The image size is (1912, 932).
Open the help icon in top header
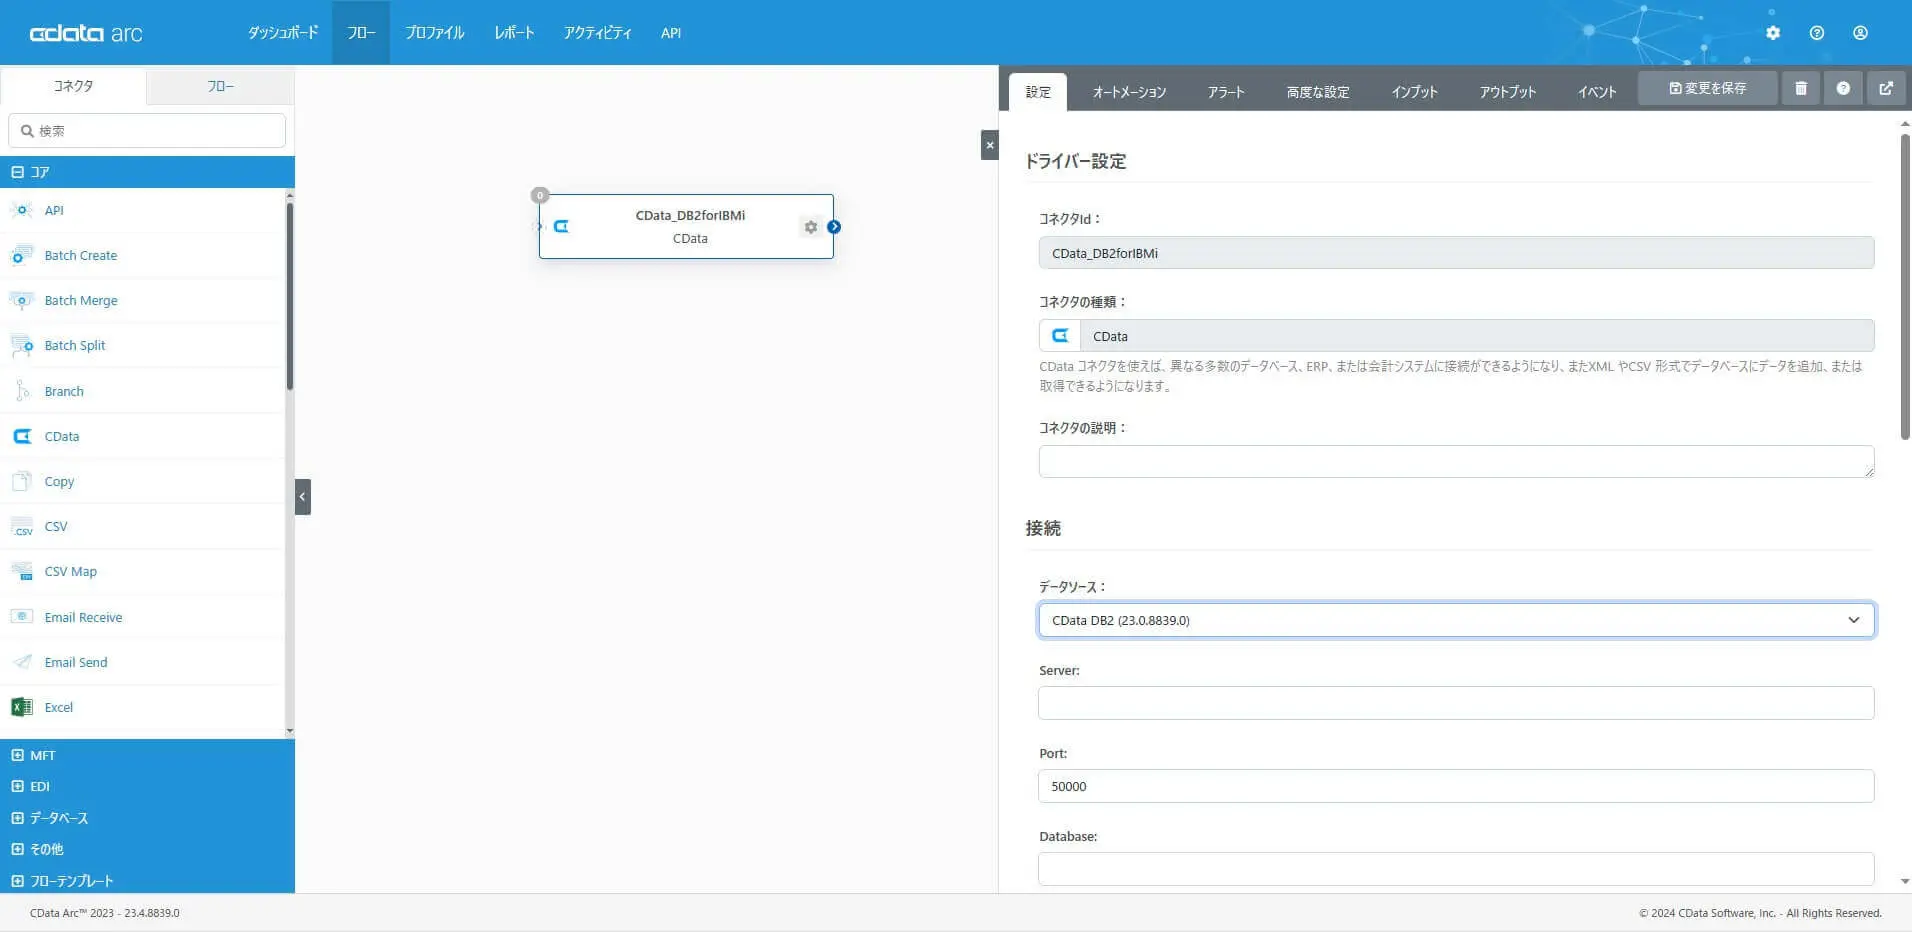[1817, 33]
